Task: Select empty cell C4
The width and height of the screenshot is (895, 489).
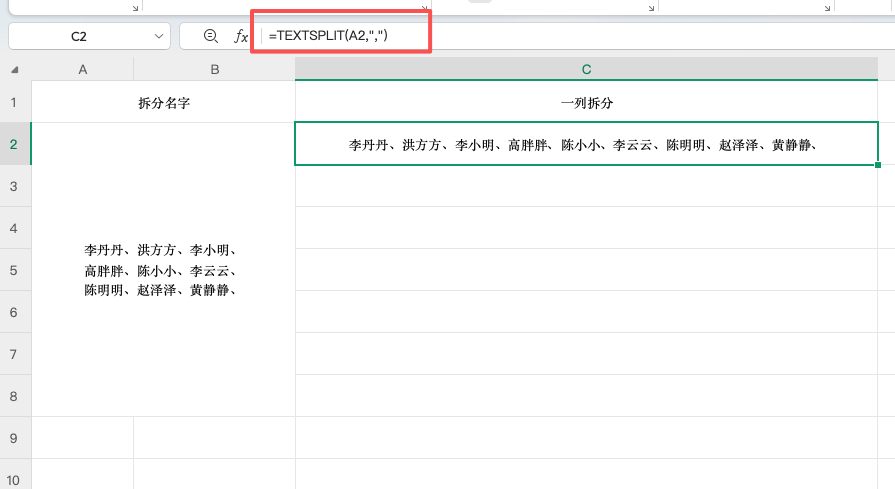Action: tap(586, 228)
